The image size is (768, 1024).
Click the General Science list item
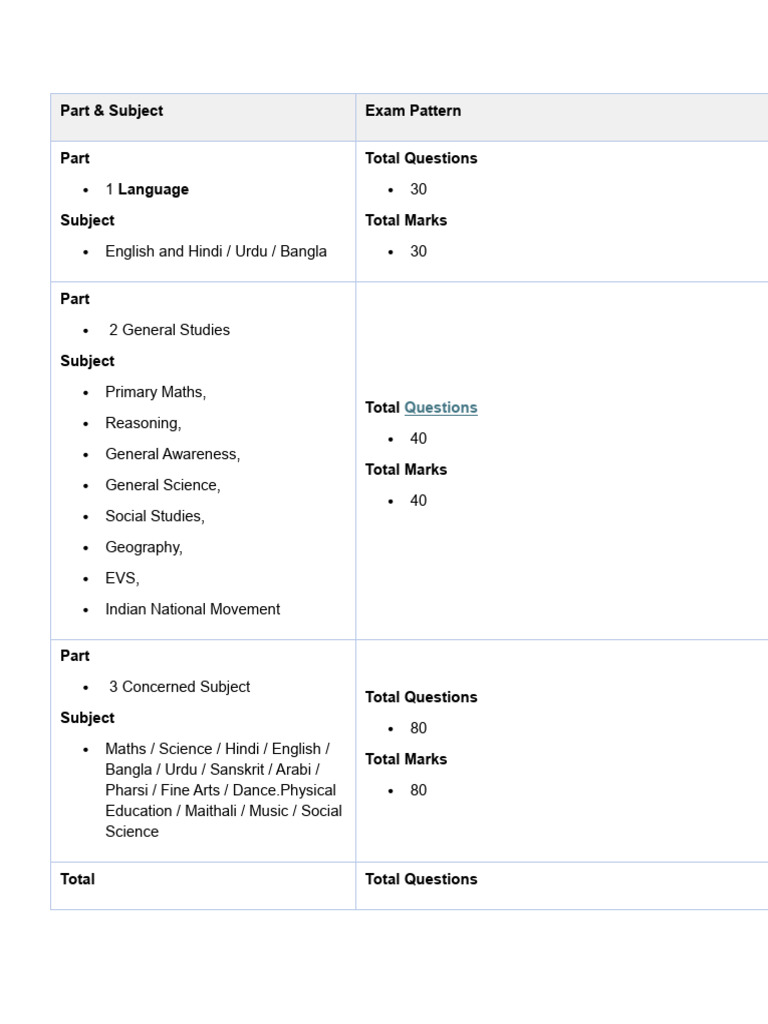[x=163, y=485]
